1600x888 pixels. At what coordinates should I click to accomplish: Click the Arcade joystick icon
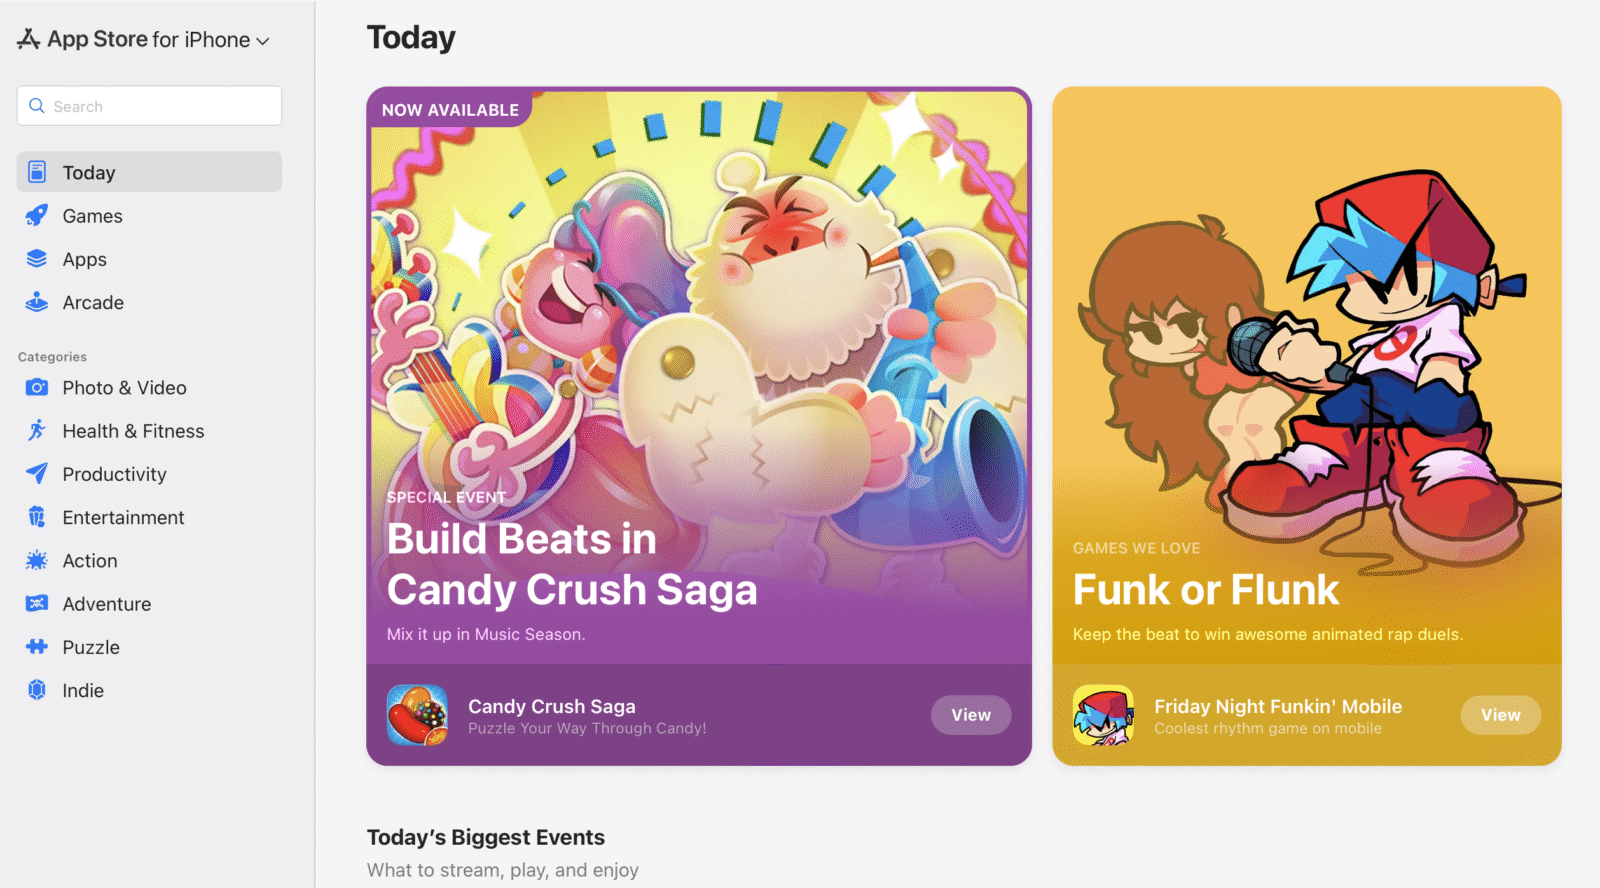point(37,302)
